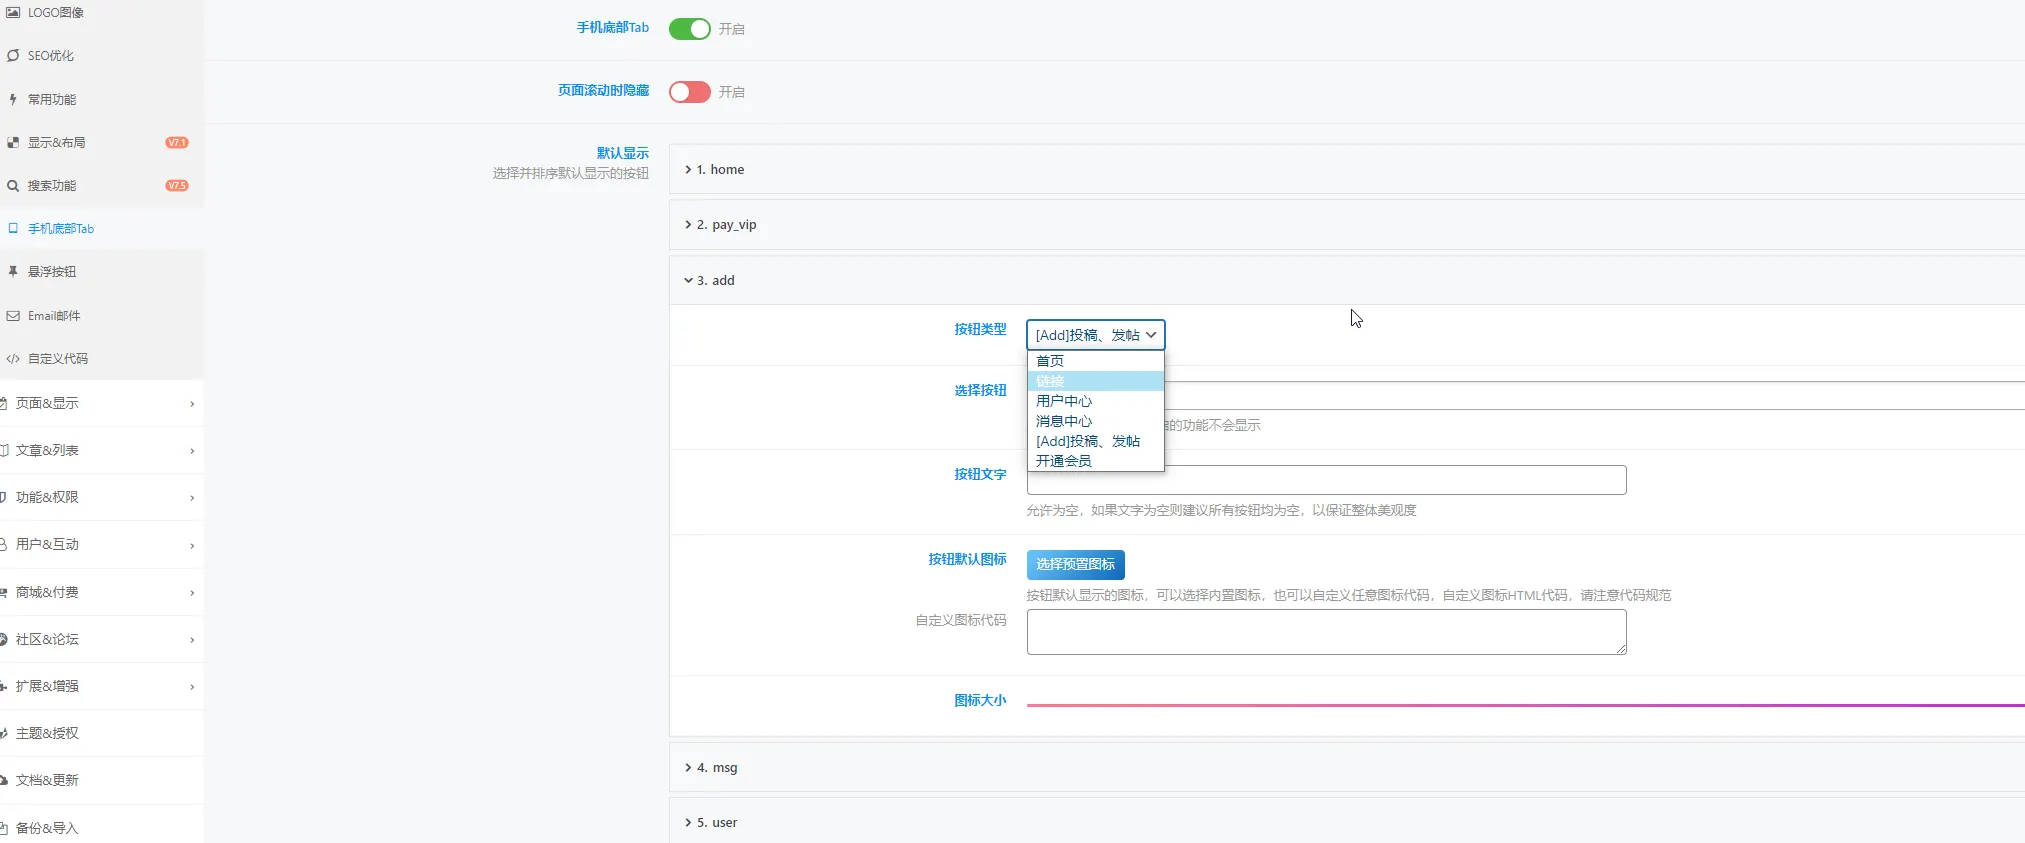Click the LOGO图像 image icon in sidebar
The width and height of the screenshot is (2025, 843).
[x=13, y=13]
